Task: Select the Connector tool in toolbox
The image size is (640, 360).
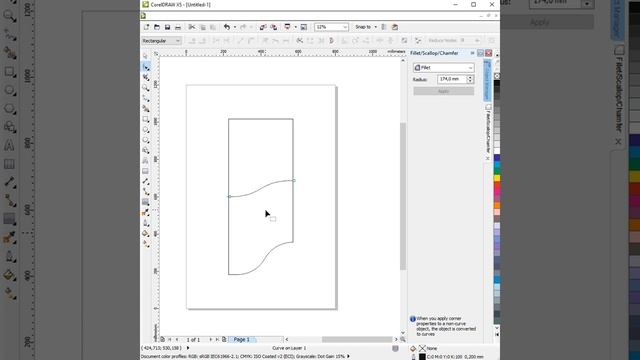Action: 146,192
